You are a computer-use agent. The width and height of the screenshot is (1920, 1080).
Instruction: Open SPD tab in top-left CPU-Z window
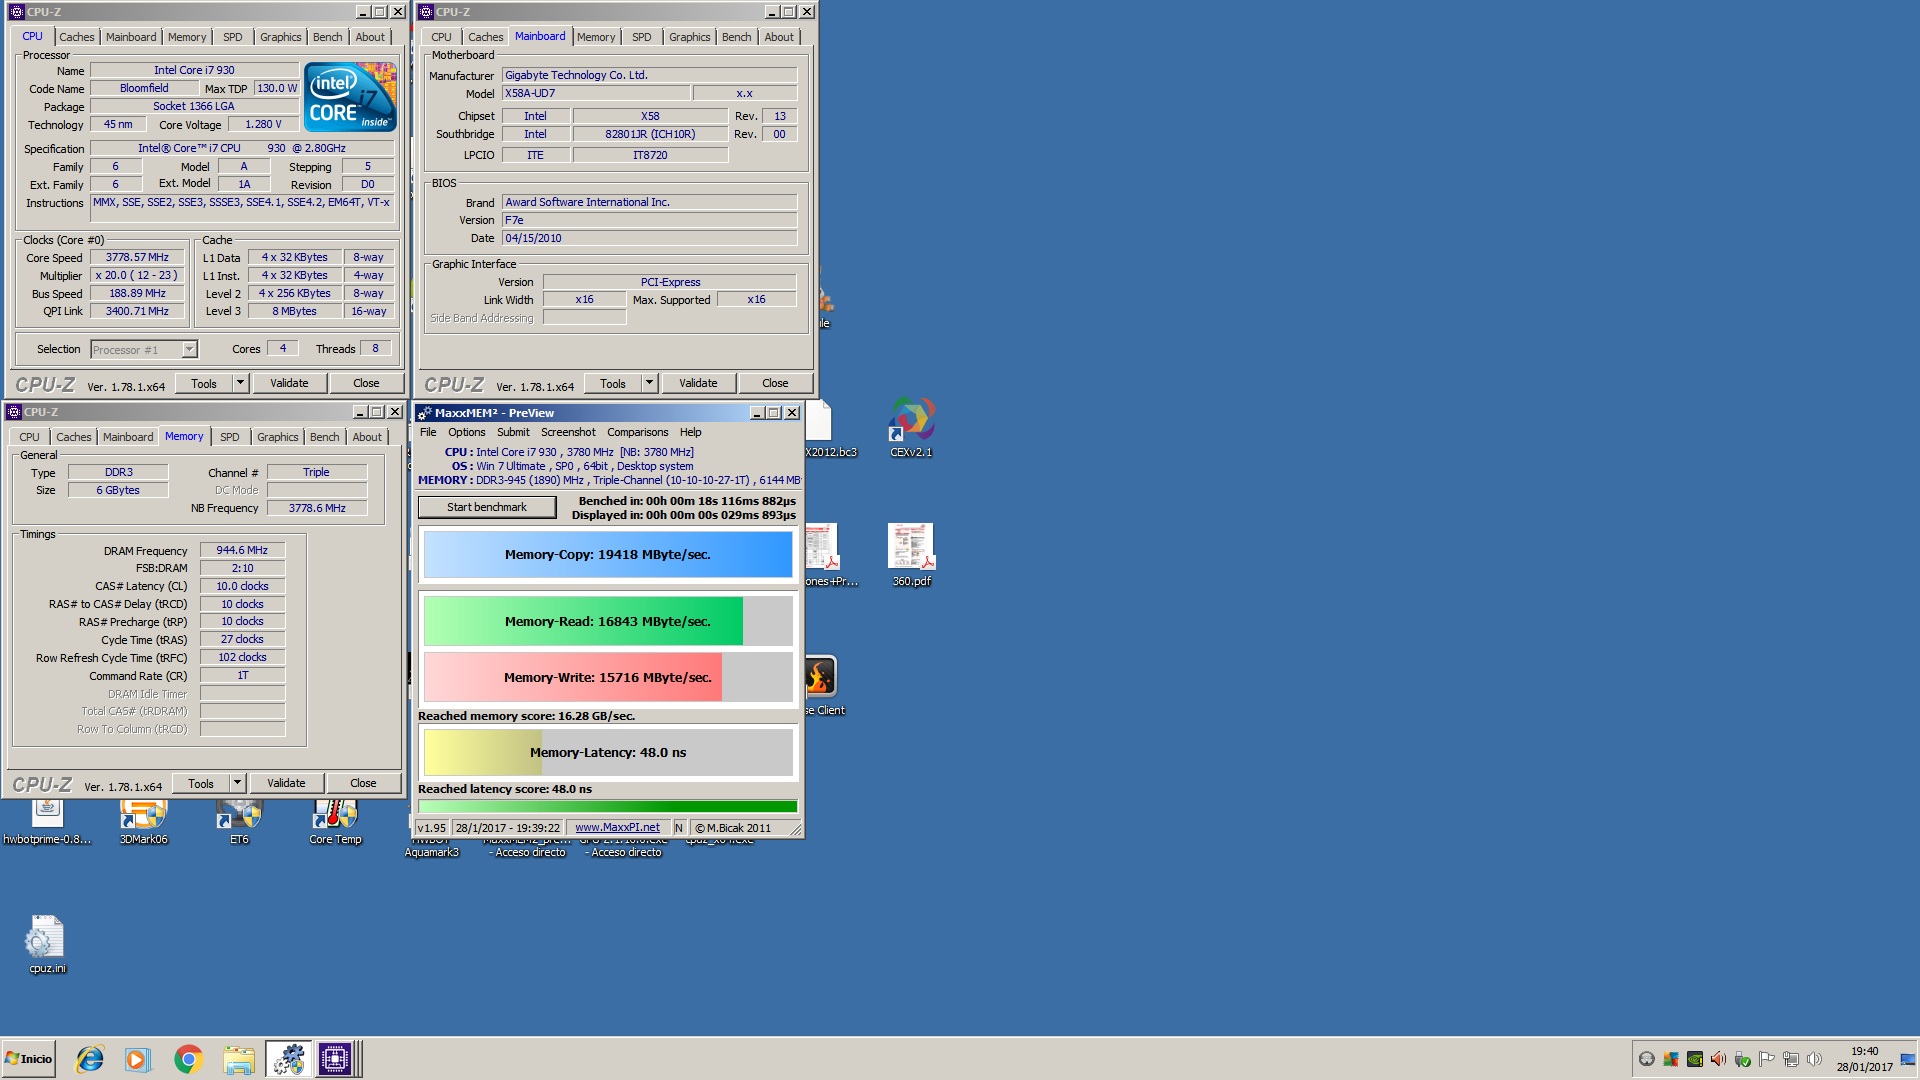pos(232,37)
